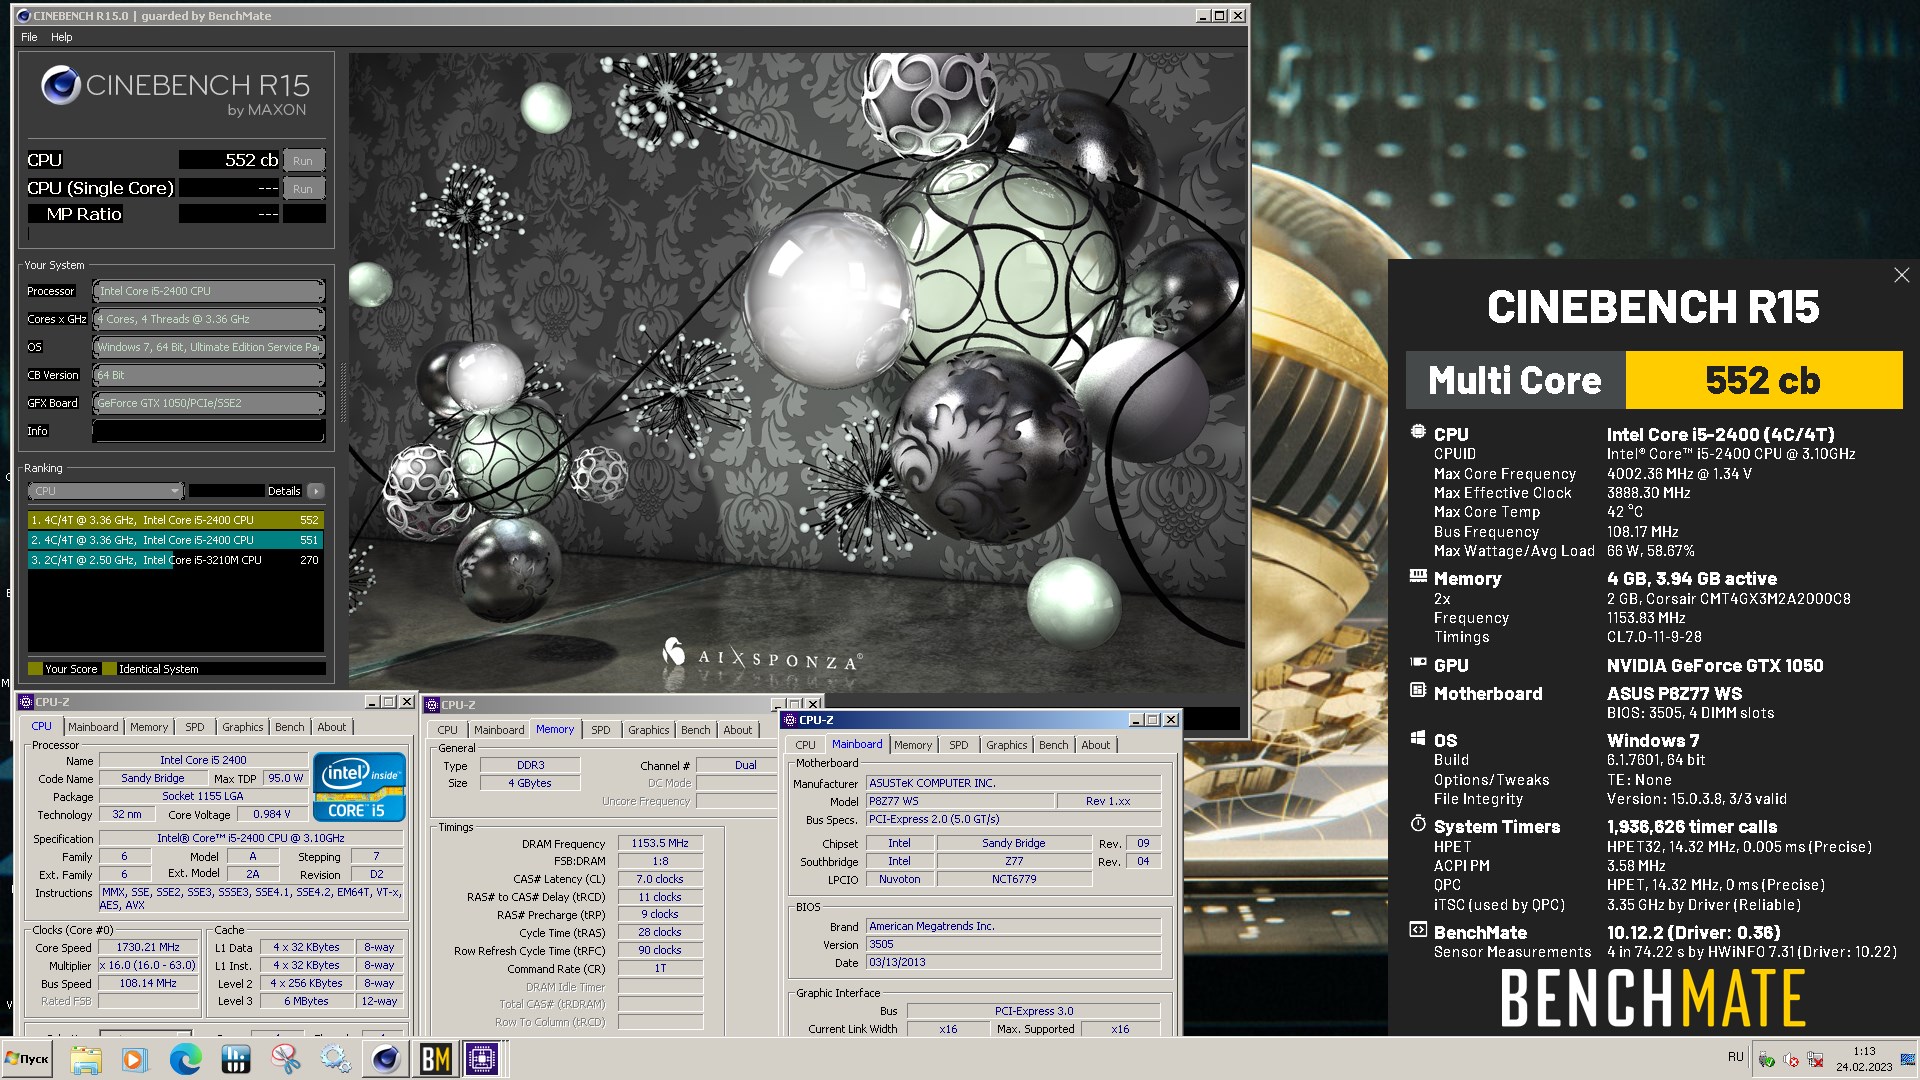Click the safely remove hardware tray icon
Screen dimensions: 1920x1080
[1767, 1060]
